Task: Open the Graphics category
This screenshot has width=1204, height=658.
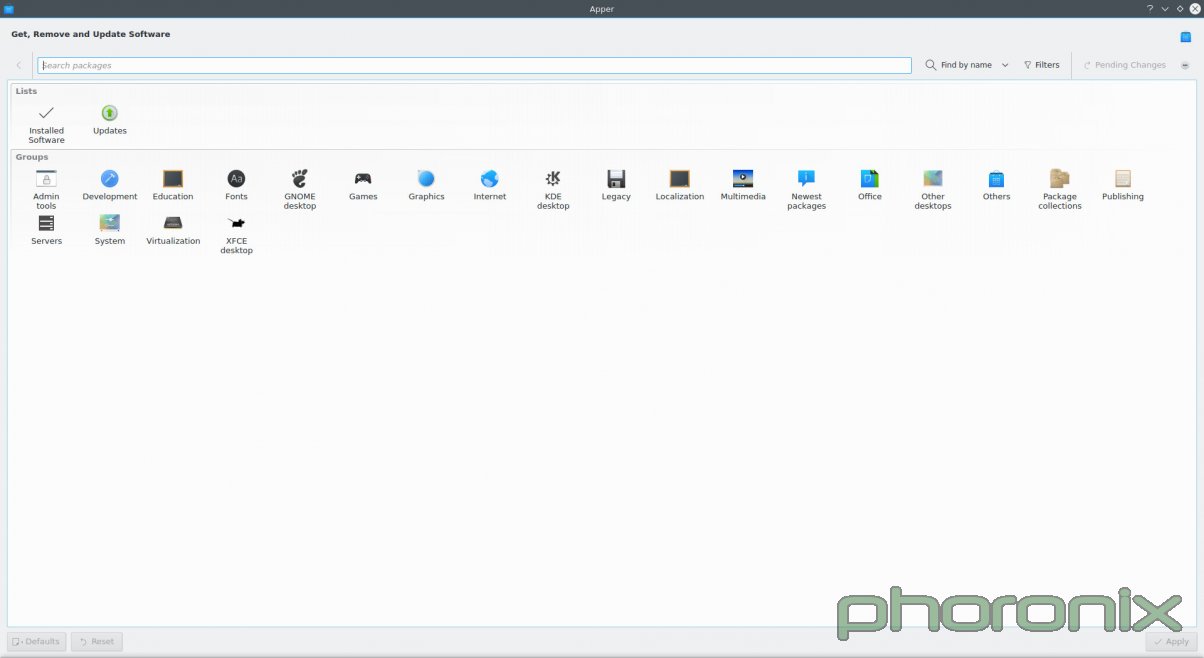Action: [x=426, y=185]
